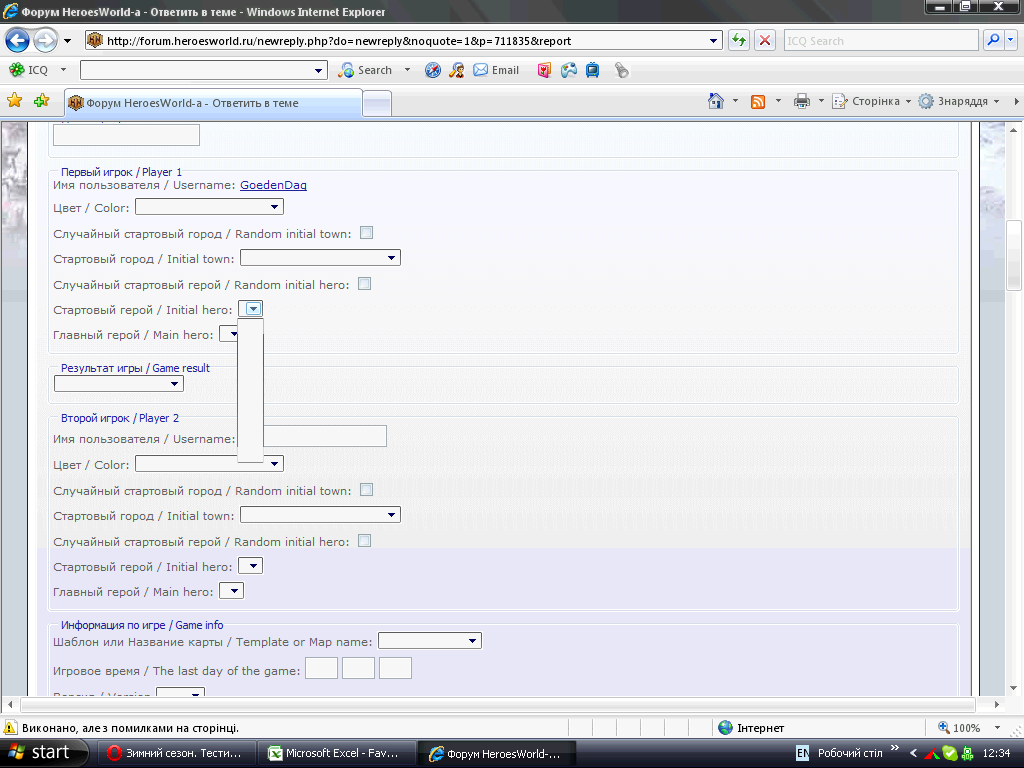Select the Форум HeroesWorld-а tab

(213, 103)
